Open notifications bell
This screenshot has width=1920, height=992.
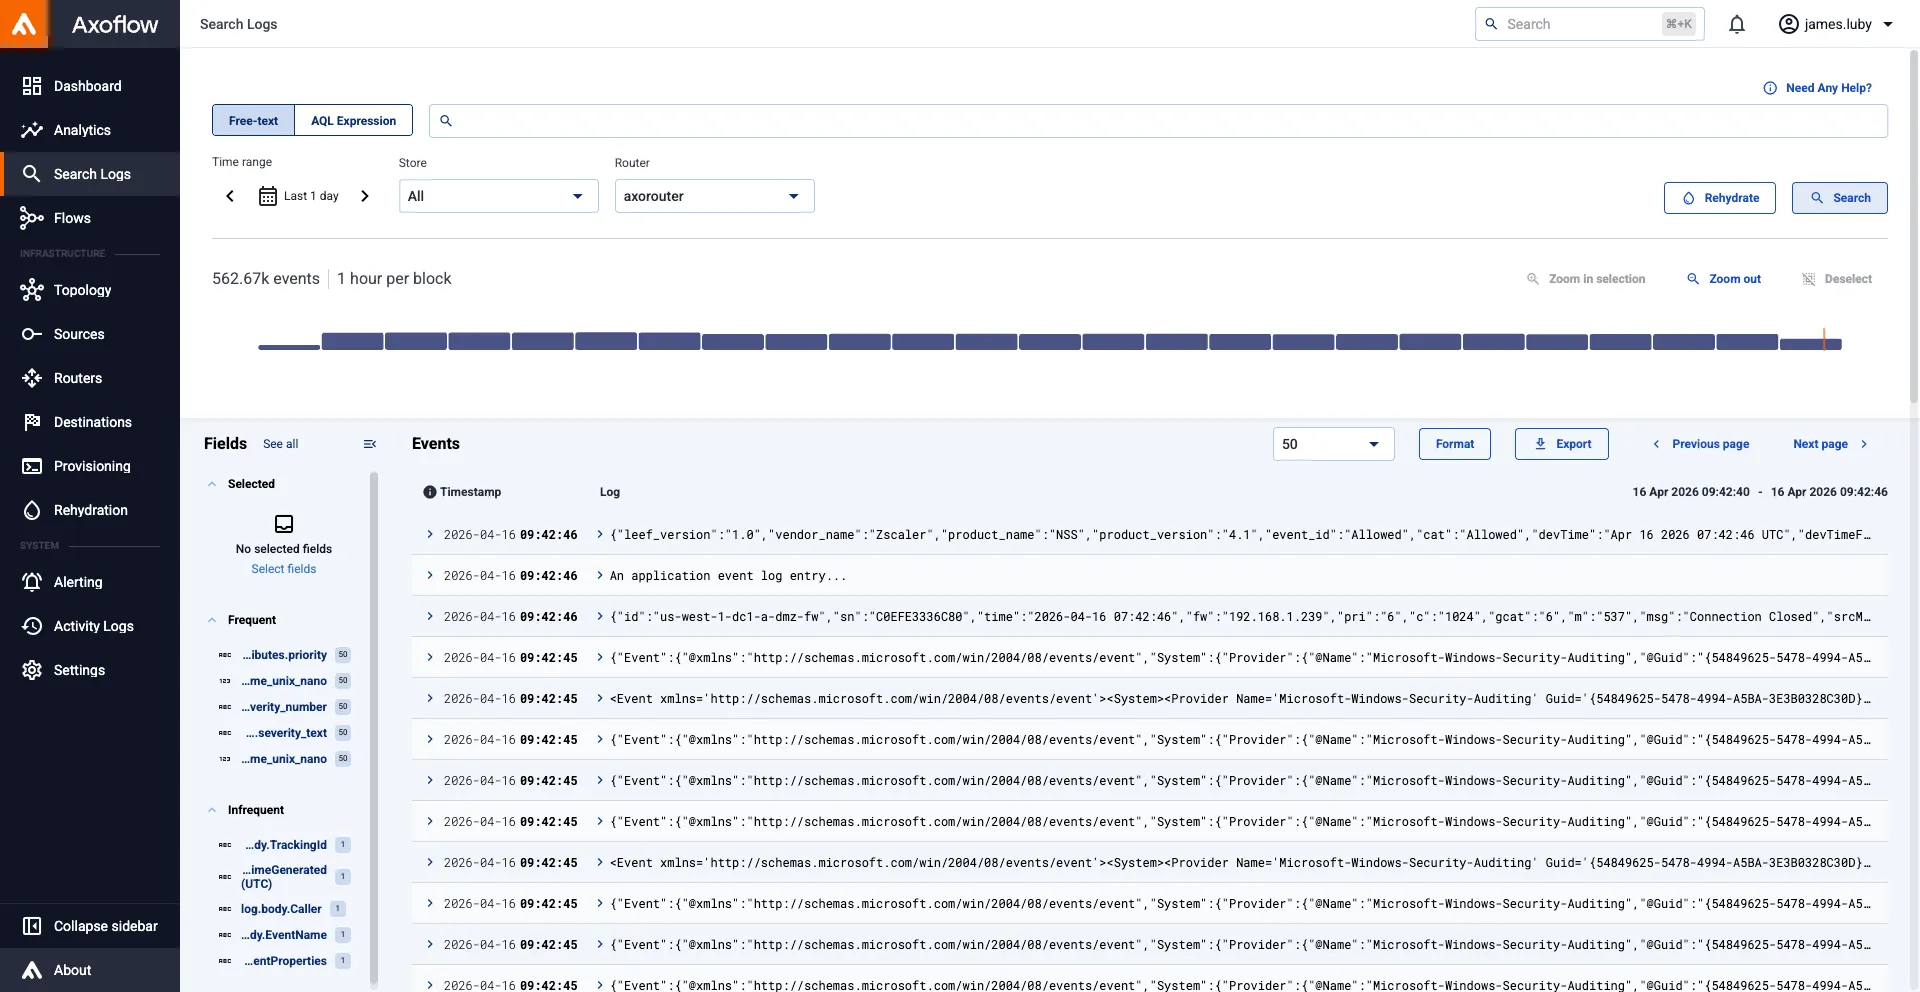1737,24
